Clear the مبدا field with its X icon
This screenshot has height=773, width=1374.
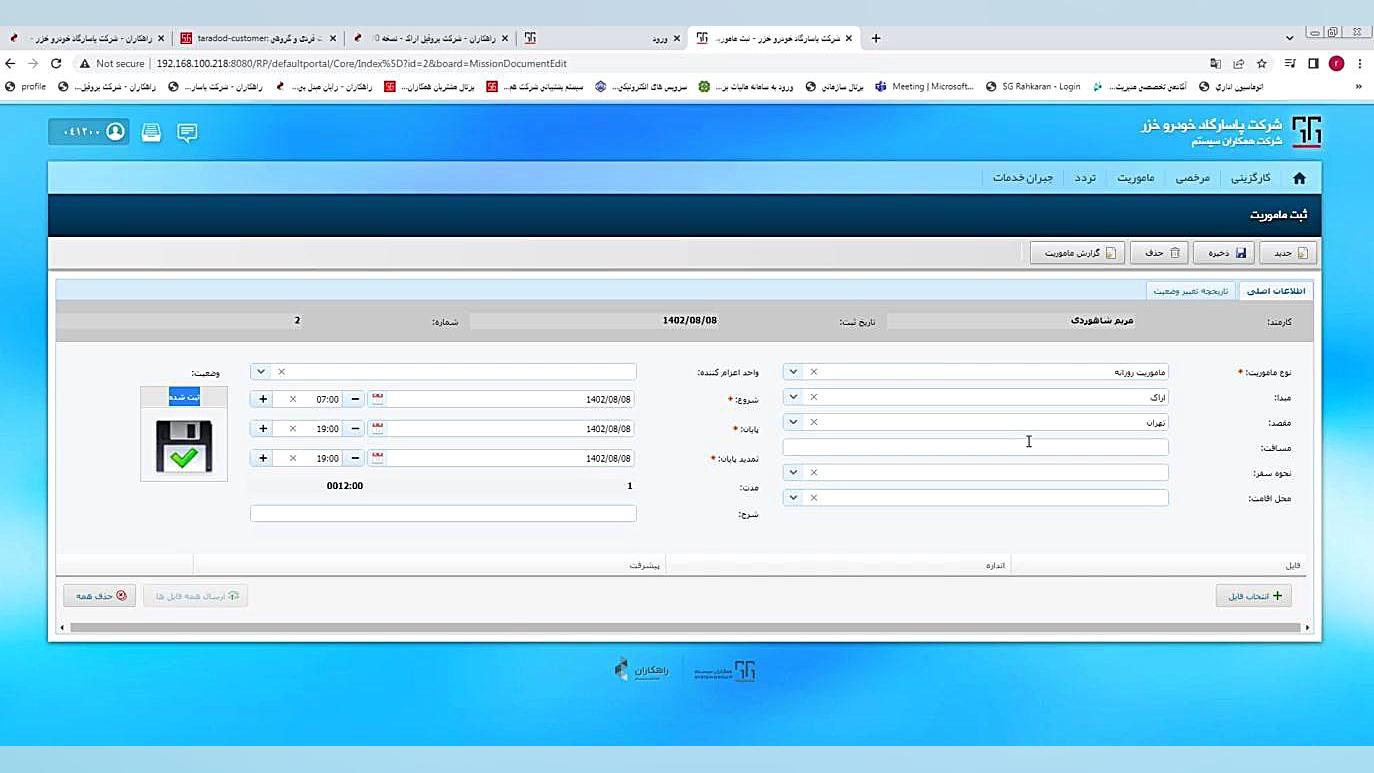coord(814,397)
